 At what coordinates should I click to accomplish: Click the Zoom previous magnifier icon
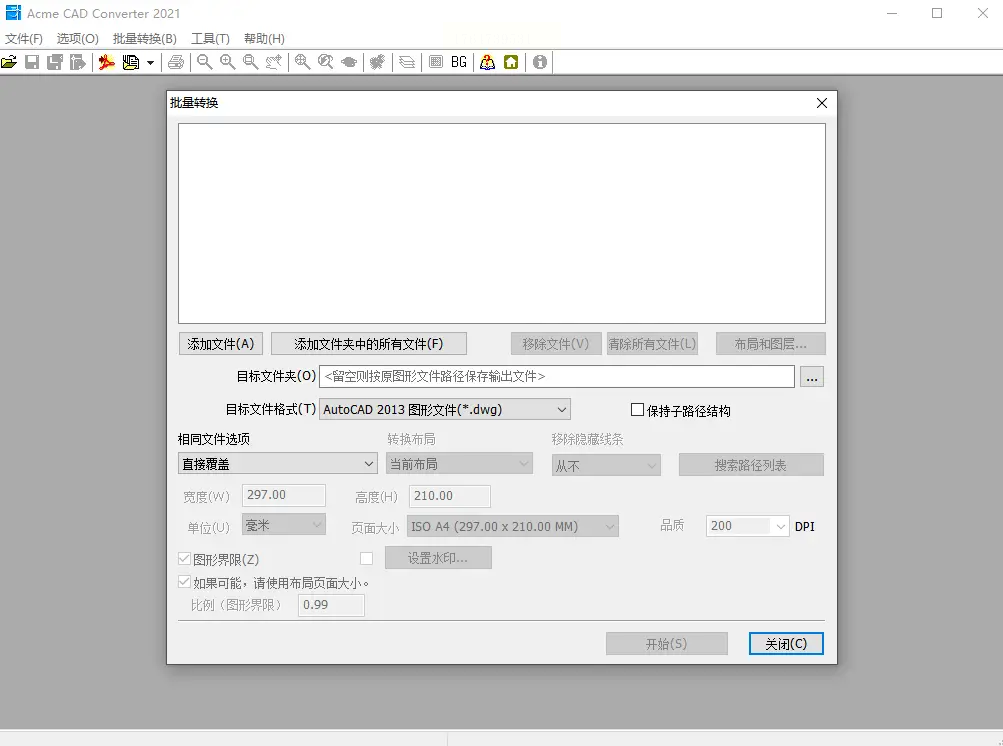click(326, 62)
